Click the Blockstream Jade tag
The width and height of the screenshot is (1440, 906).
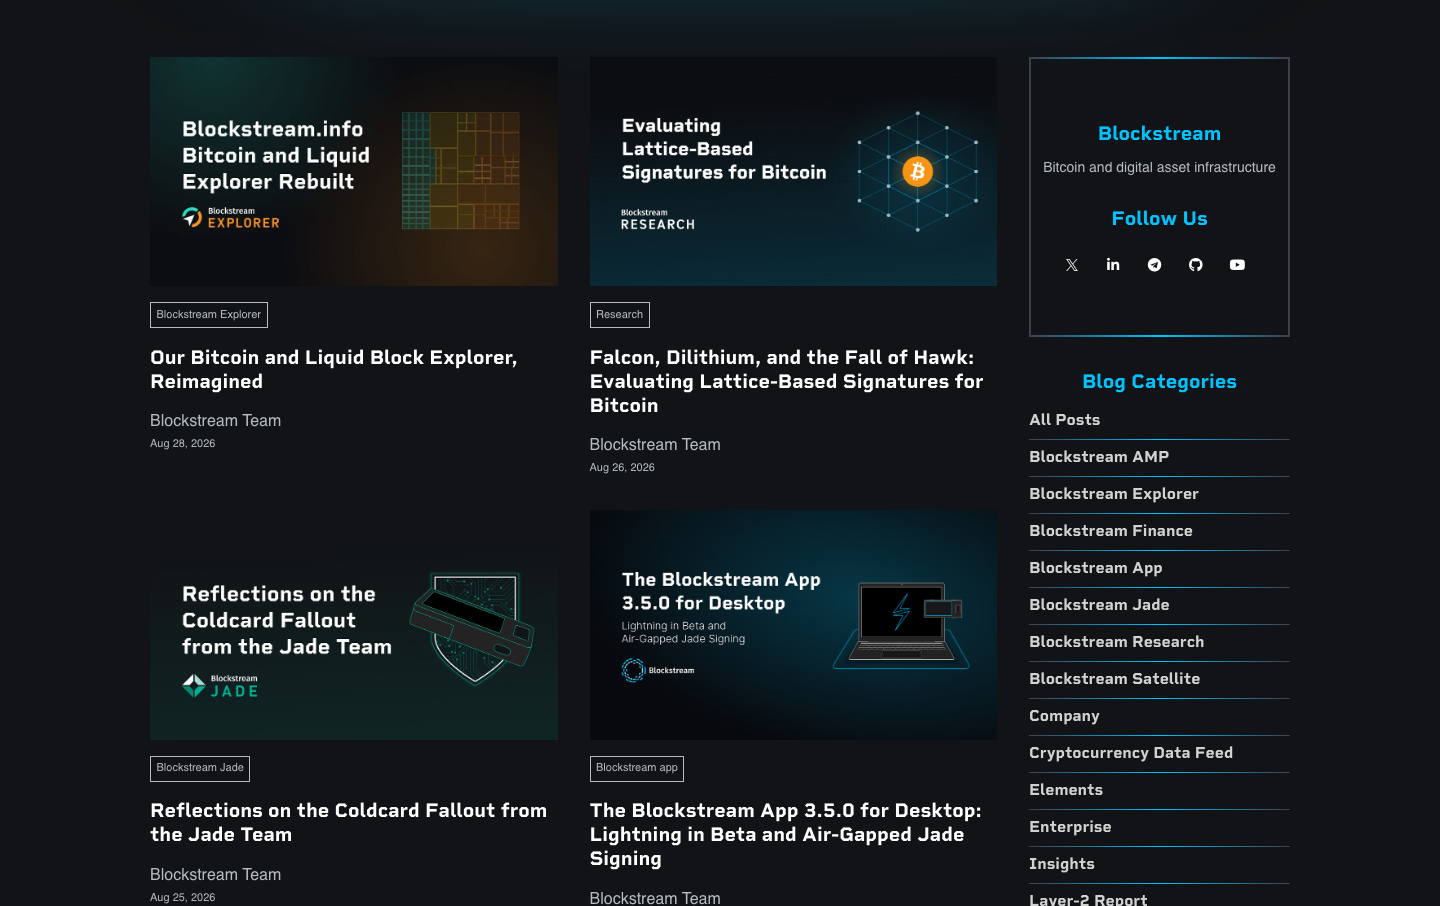click(200, 768)
